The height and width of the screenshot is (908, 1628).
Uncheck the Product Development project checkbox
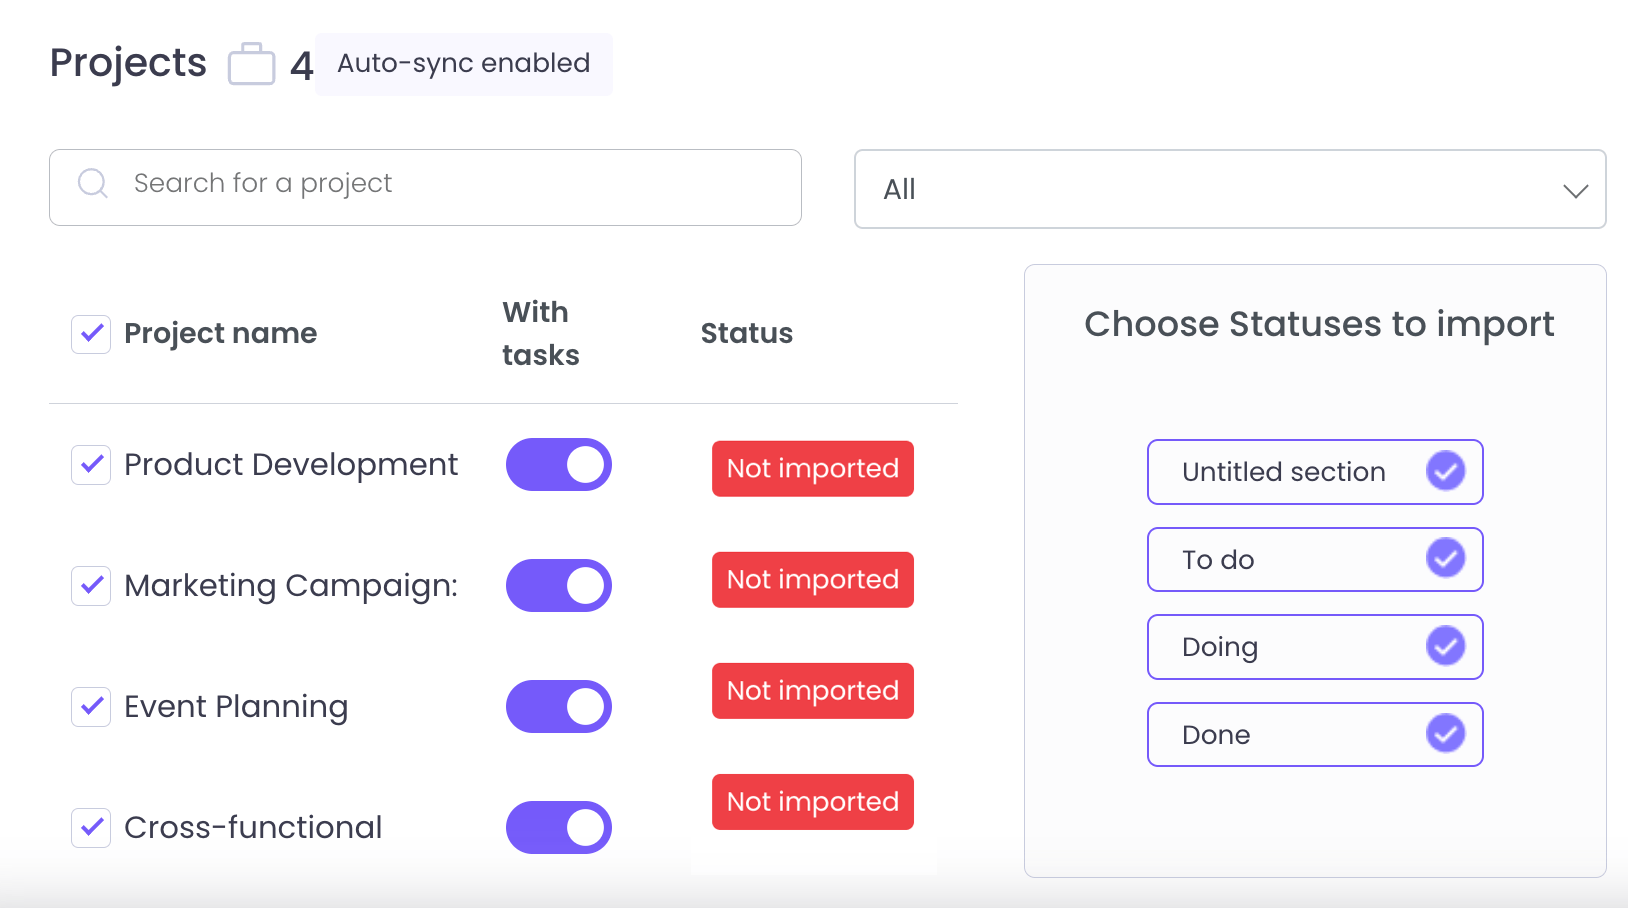pos(91,465)
